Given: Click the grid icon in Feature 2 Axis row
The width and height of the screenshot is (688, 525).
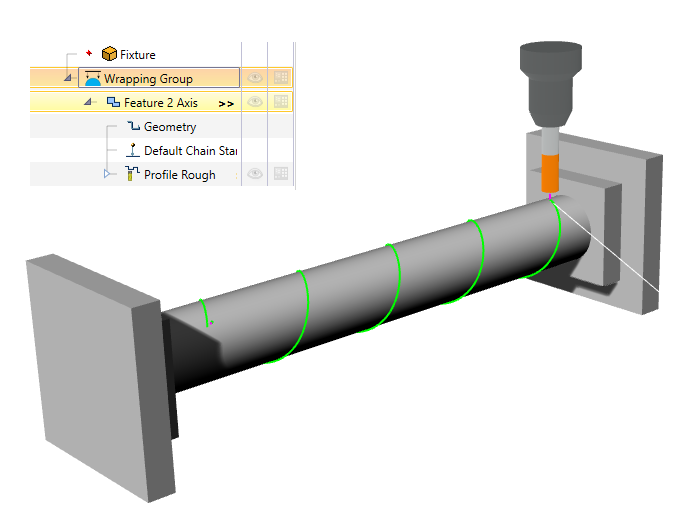Looking at the screenshot, I should [x=281, y=102].
